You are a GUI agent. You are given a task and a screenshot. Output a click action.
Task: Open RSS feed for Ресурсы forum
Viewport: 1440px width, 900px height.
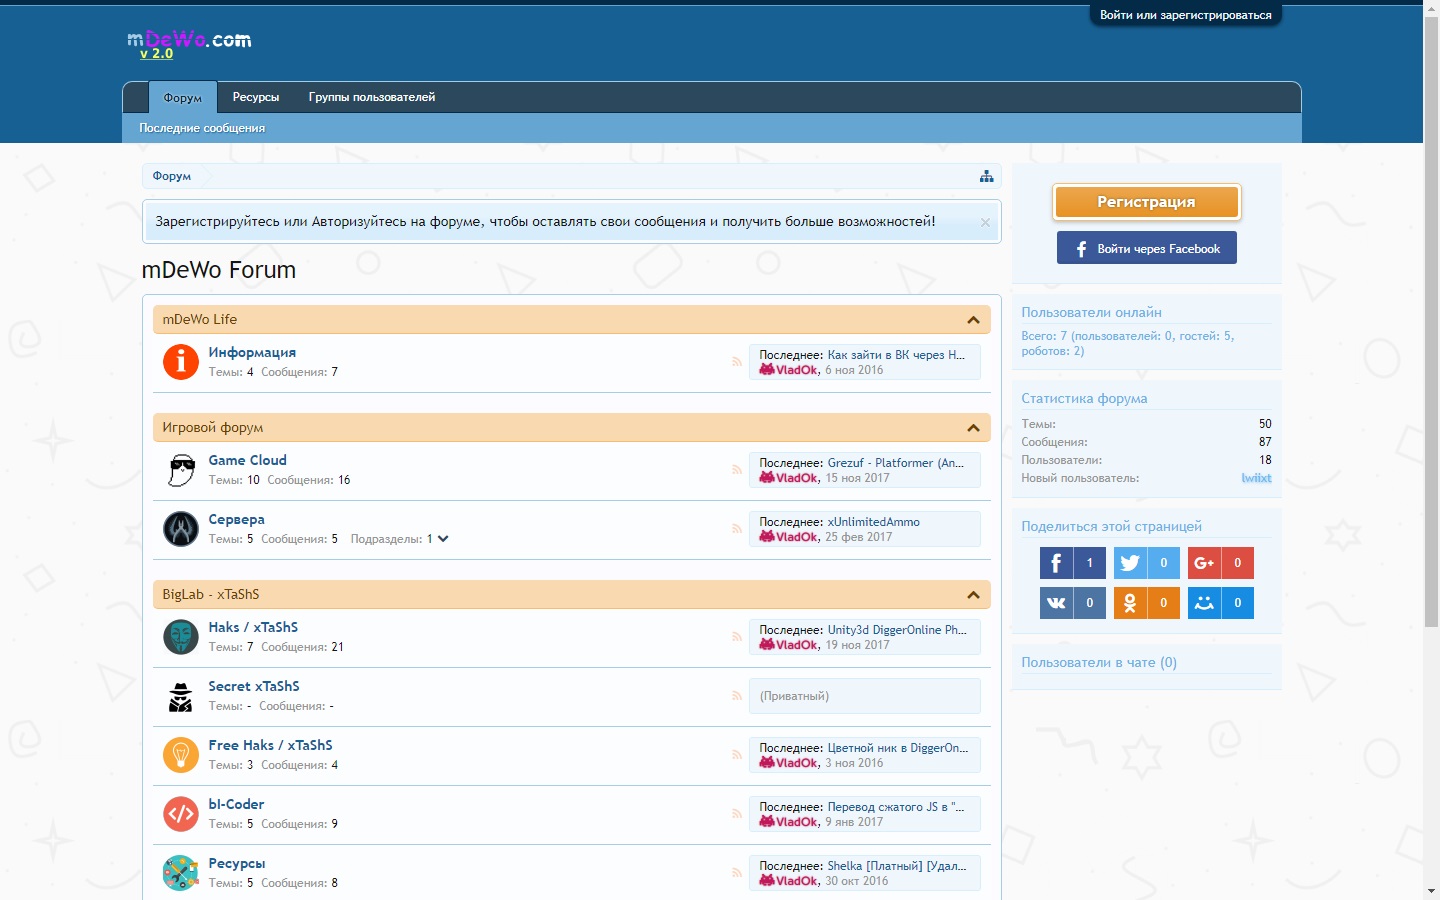(x=737, y=873)
